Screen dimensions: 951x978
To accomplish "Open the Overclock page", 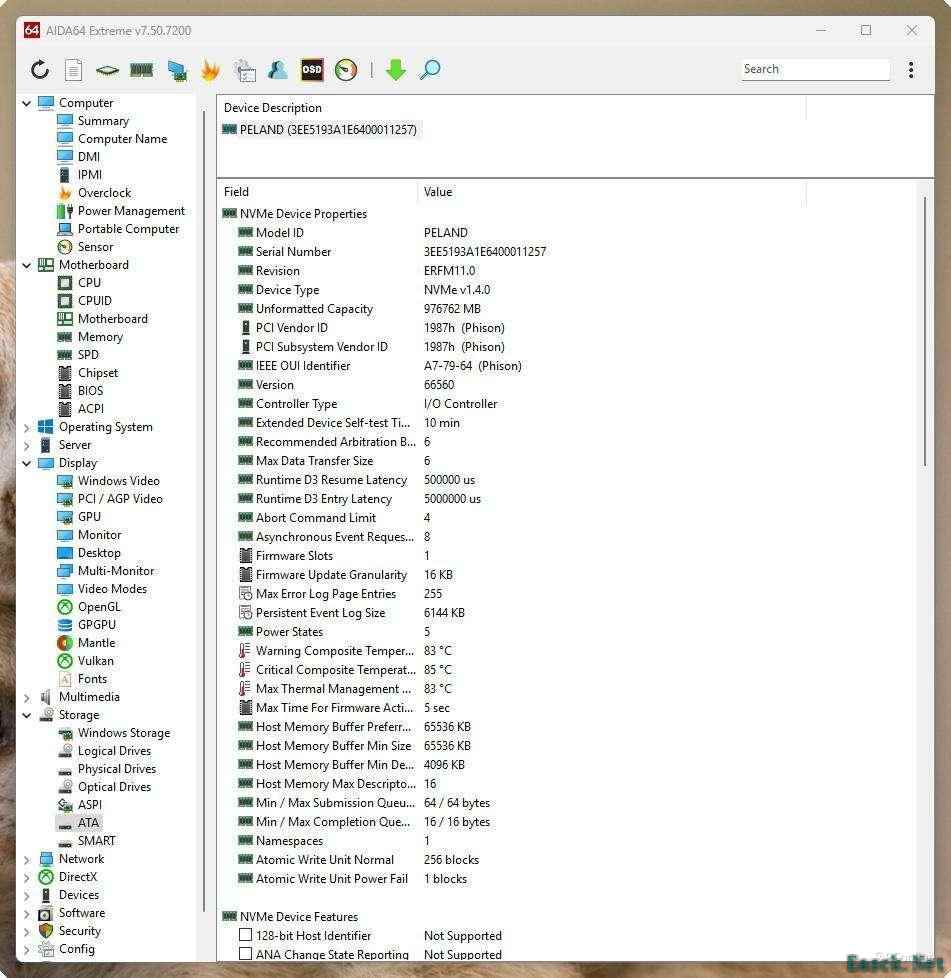I will pos(104,193).
